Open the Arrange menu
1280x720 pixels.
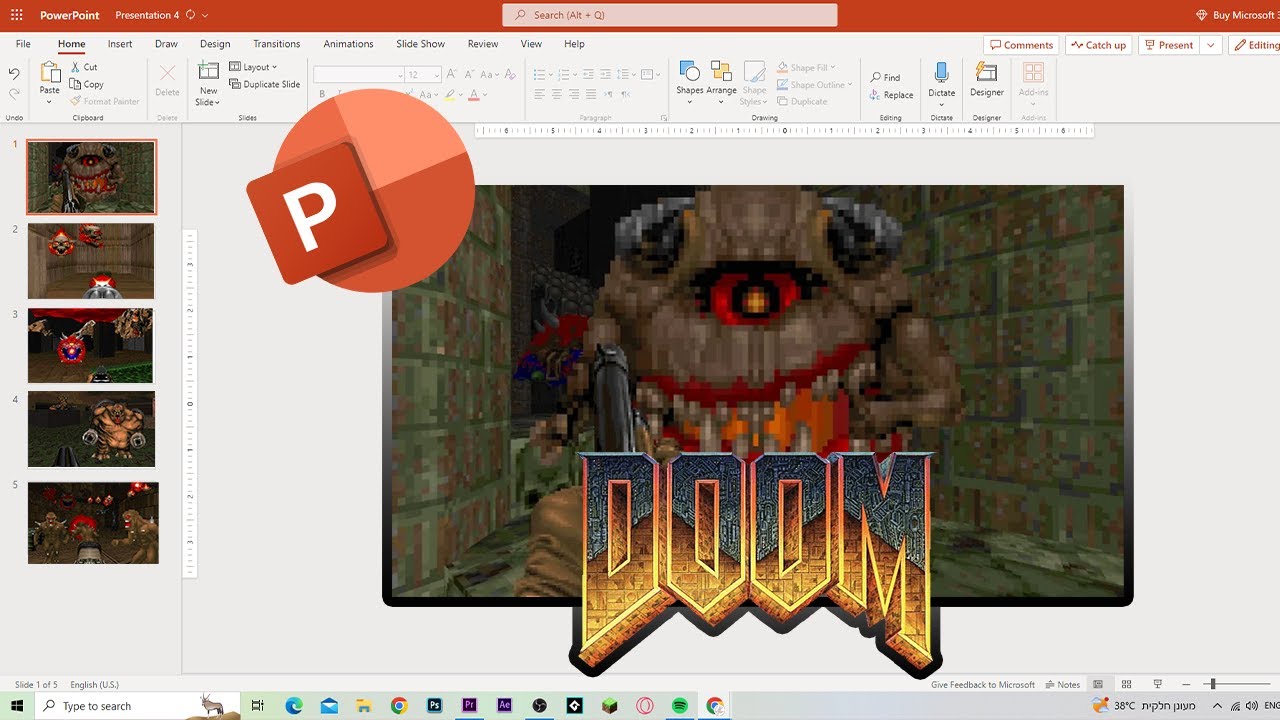click(721, 83)
